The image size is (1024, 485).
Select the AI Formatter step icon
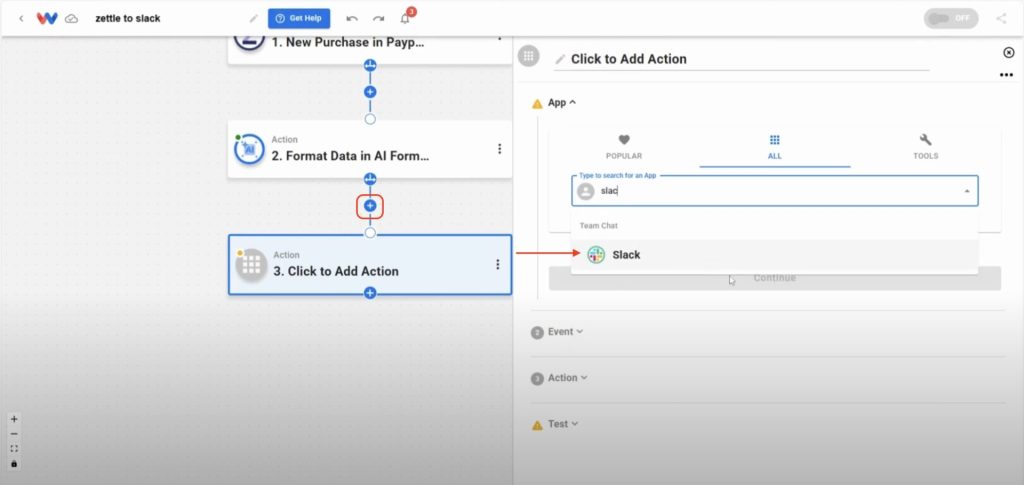(249, 149)
